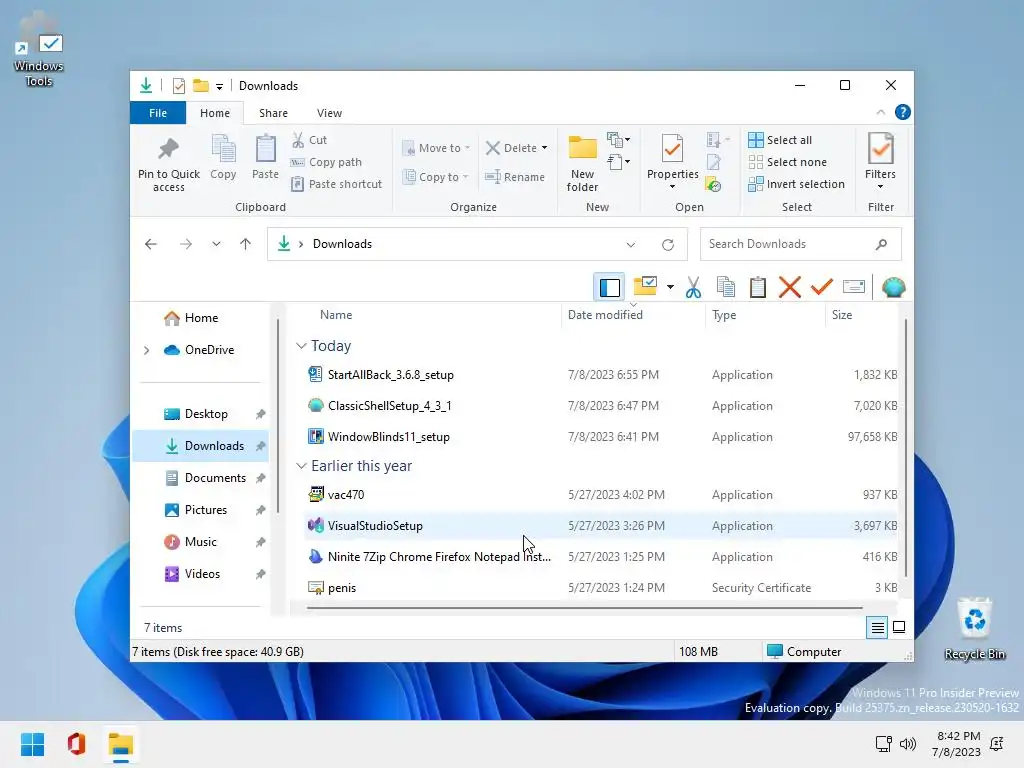Image resolution: width=1024 pixels, height=768 pixels.
Task: Click the Properties ribbon icon
Action: [x=672, y=149]
